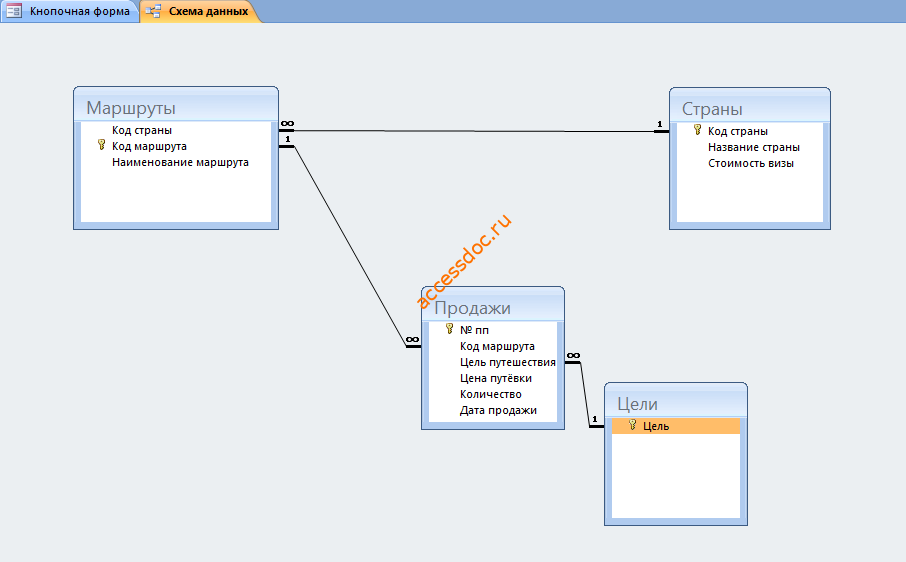Click the key icon in the Цели table
Screen dimensions: 906x562
coord(633,425)
